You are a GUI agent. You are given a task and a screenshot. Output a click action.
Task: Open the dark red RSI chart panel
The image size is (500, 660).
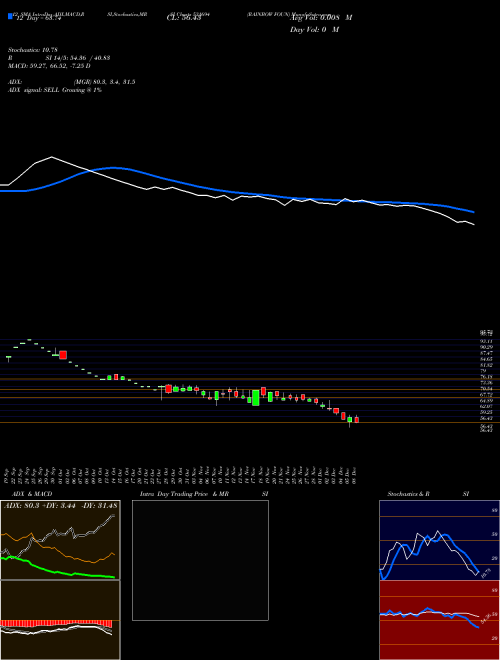(x=439, y=620)
